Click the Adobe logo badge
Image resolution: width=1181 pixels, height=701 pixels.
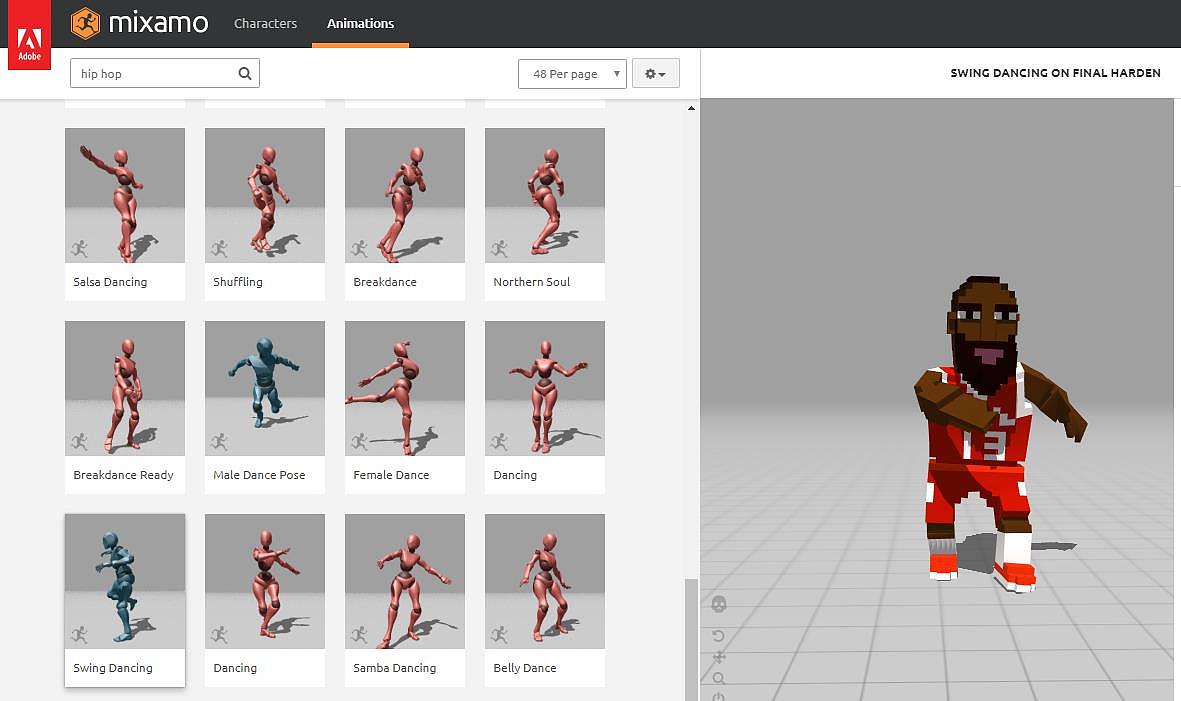pos(29,35)
